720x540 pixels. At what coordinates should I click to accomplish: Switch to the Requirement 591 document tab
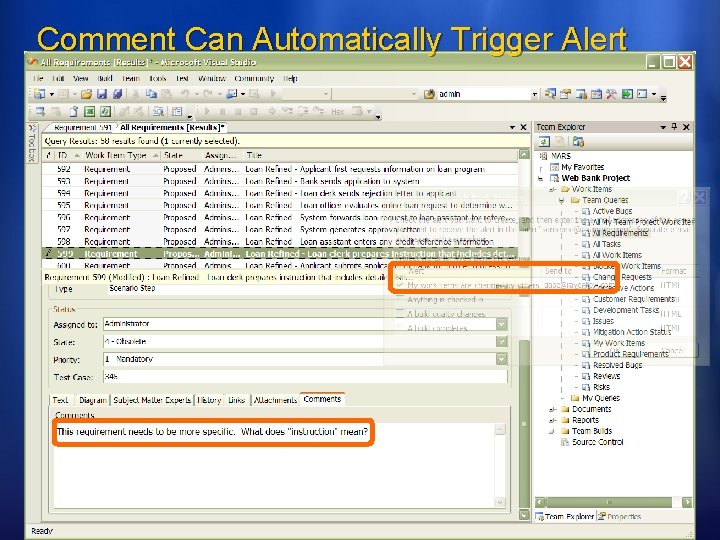click(83, 127)
